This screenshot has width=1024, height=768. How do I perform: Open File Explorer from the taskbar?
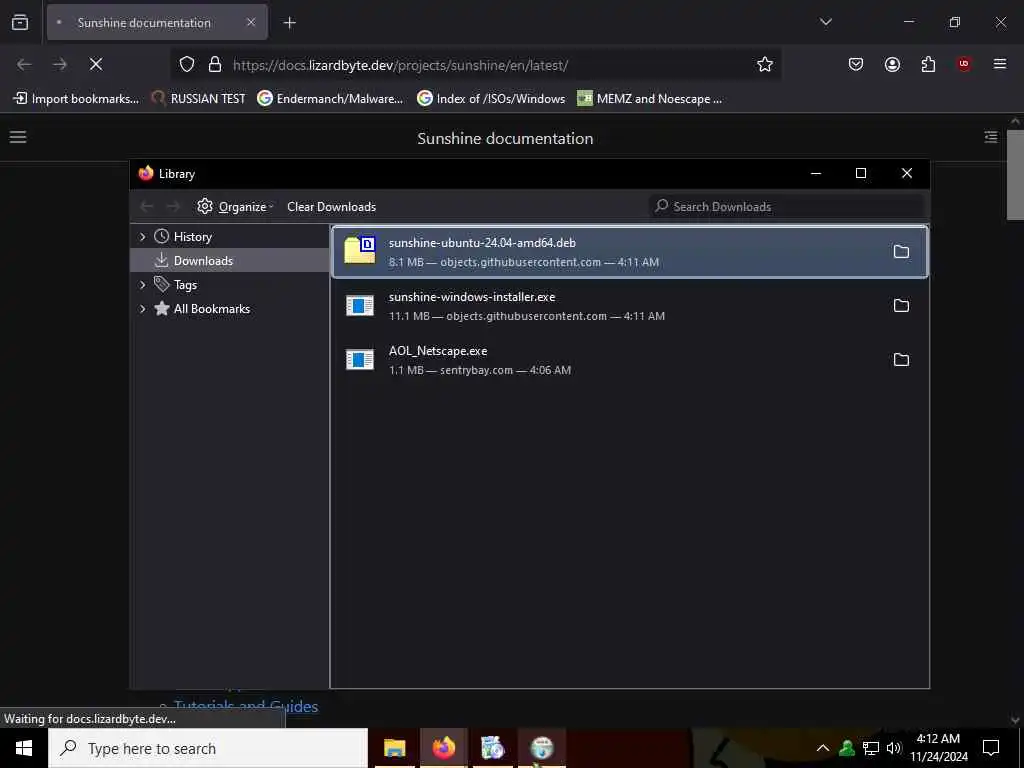click(x=394, y=748)
